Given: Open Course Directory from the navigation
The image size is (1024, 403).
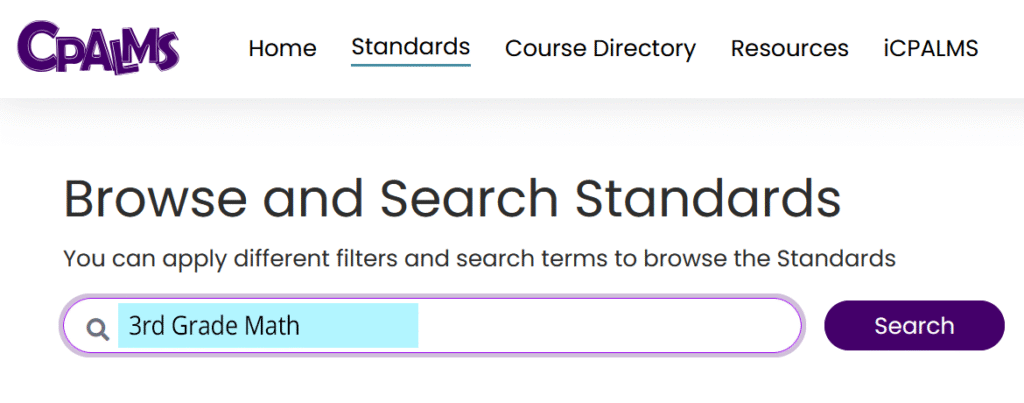Looking at the screenshot, I should pyautogui.click(x=600, y=48).
